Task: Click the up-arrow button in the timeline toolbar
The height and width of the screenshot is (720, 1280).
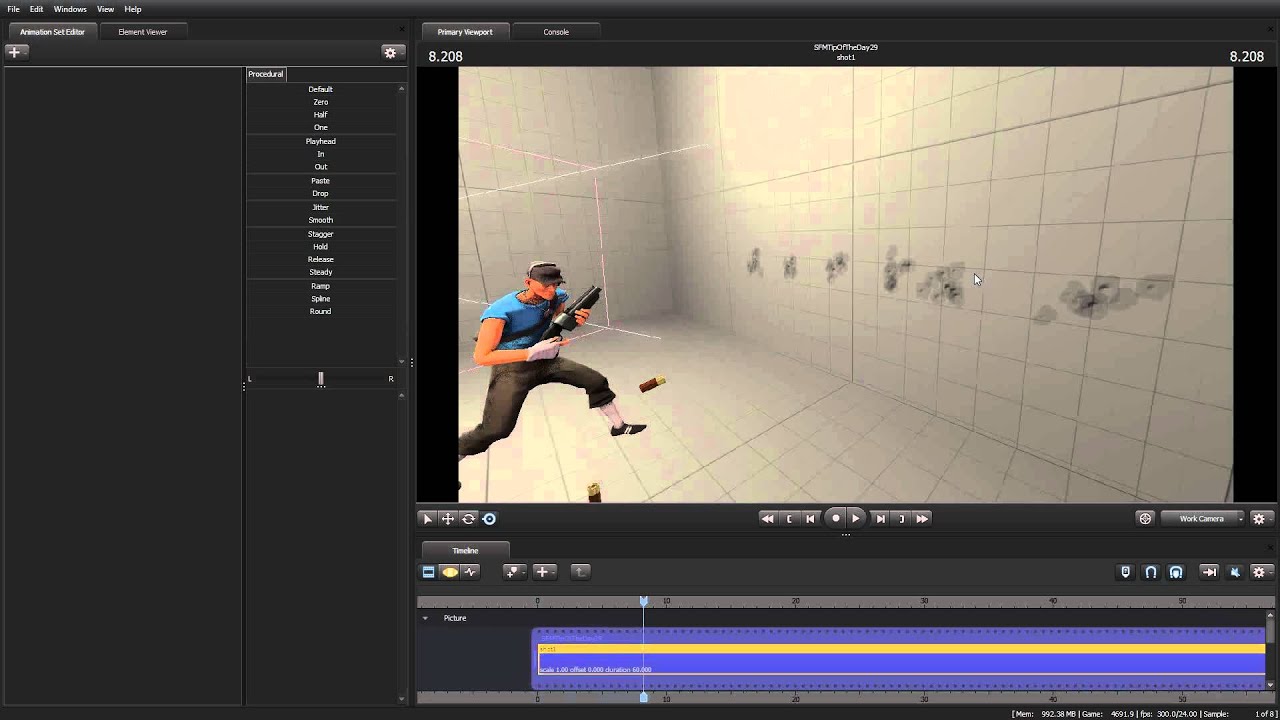Action: 580,572
